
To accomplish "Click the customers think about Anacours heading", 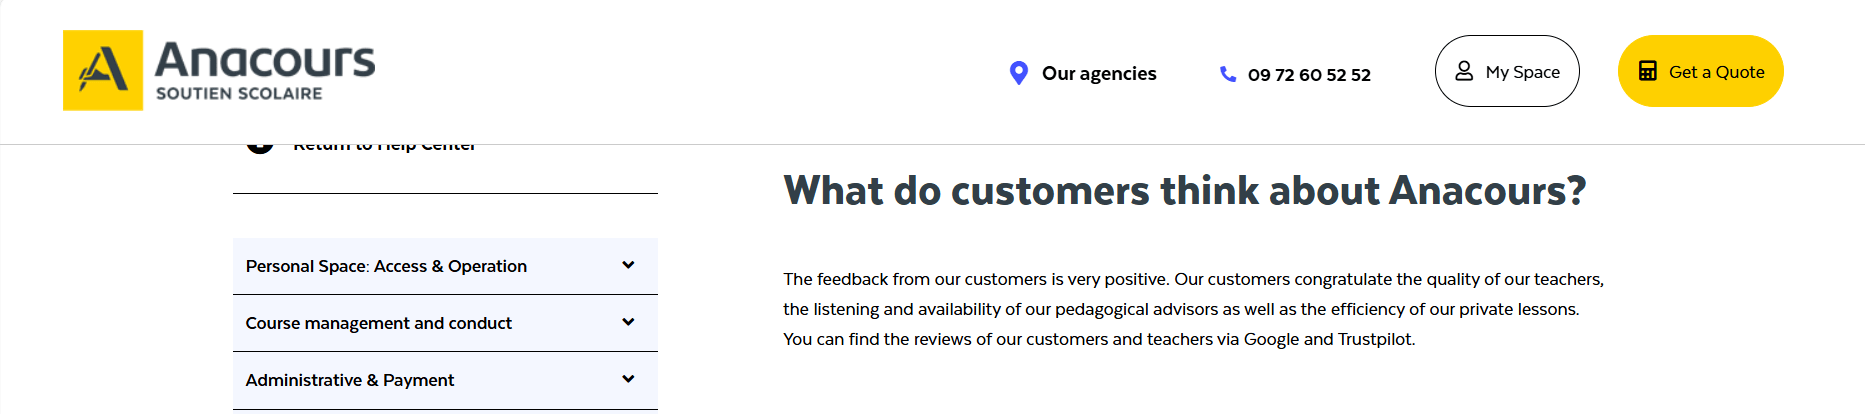I will pyautogui.click(x=1184, y=190).
